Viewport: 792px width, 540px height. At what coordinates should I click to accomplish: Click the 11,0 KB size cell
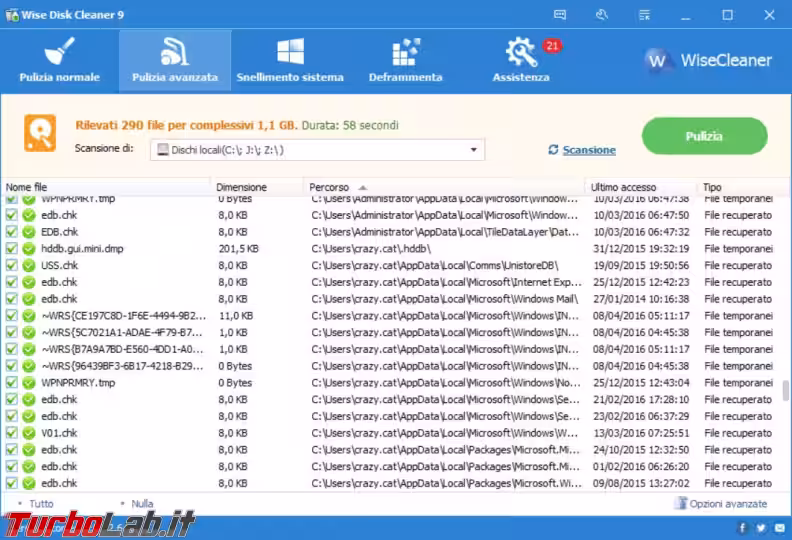coord(236,316)
